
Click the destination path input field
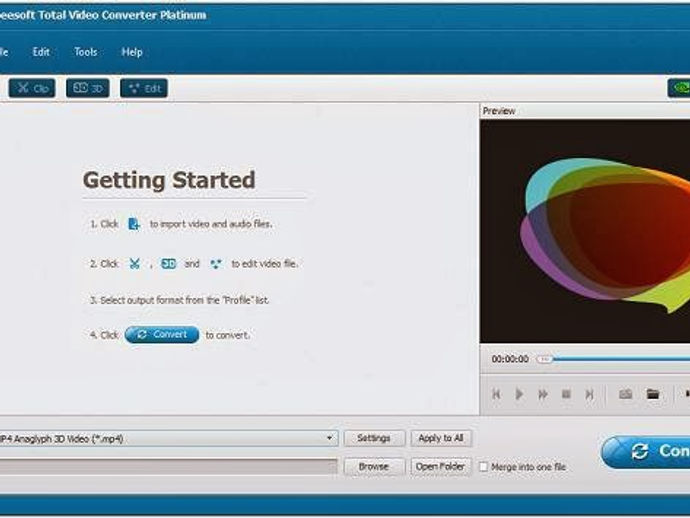[x=168, y=467]
